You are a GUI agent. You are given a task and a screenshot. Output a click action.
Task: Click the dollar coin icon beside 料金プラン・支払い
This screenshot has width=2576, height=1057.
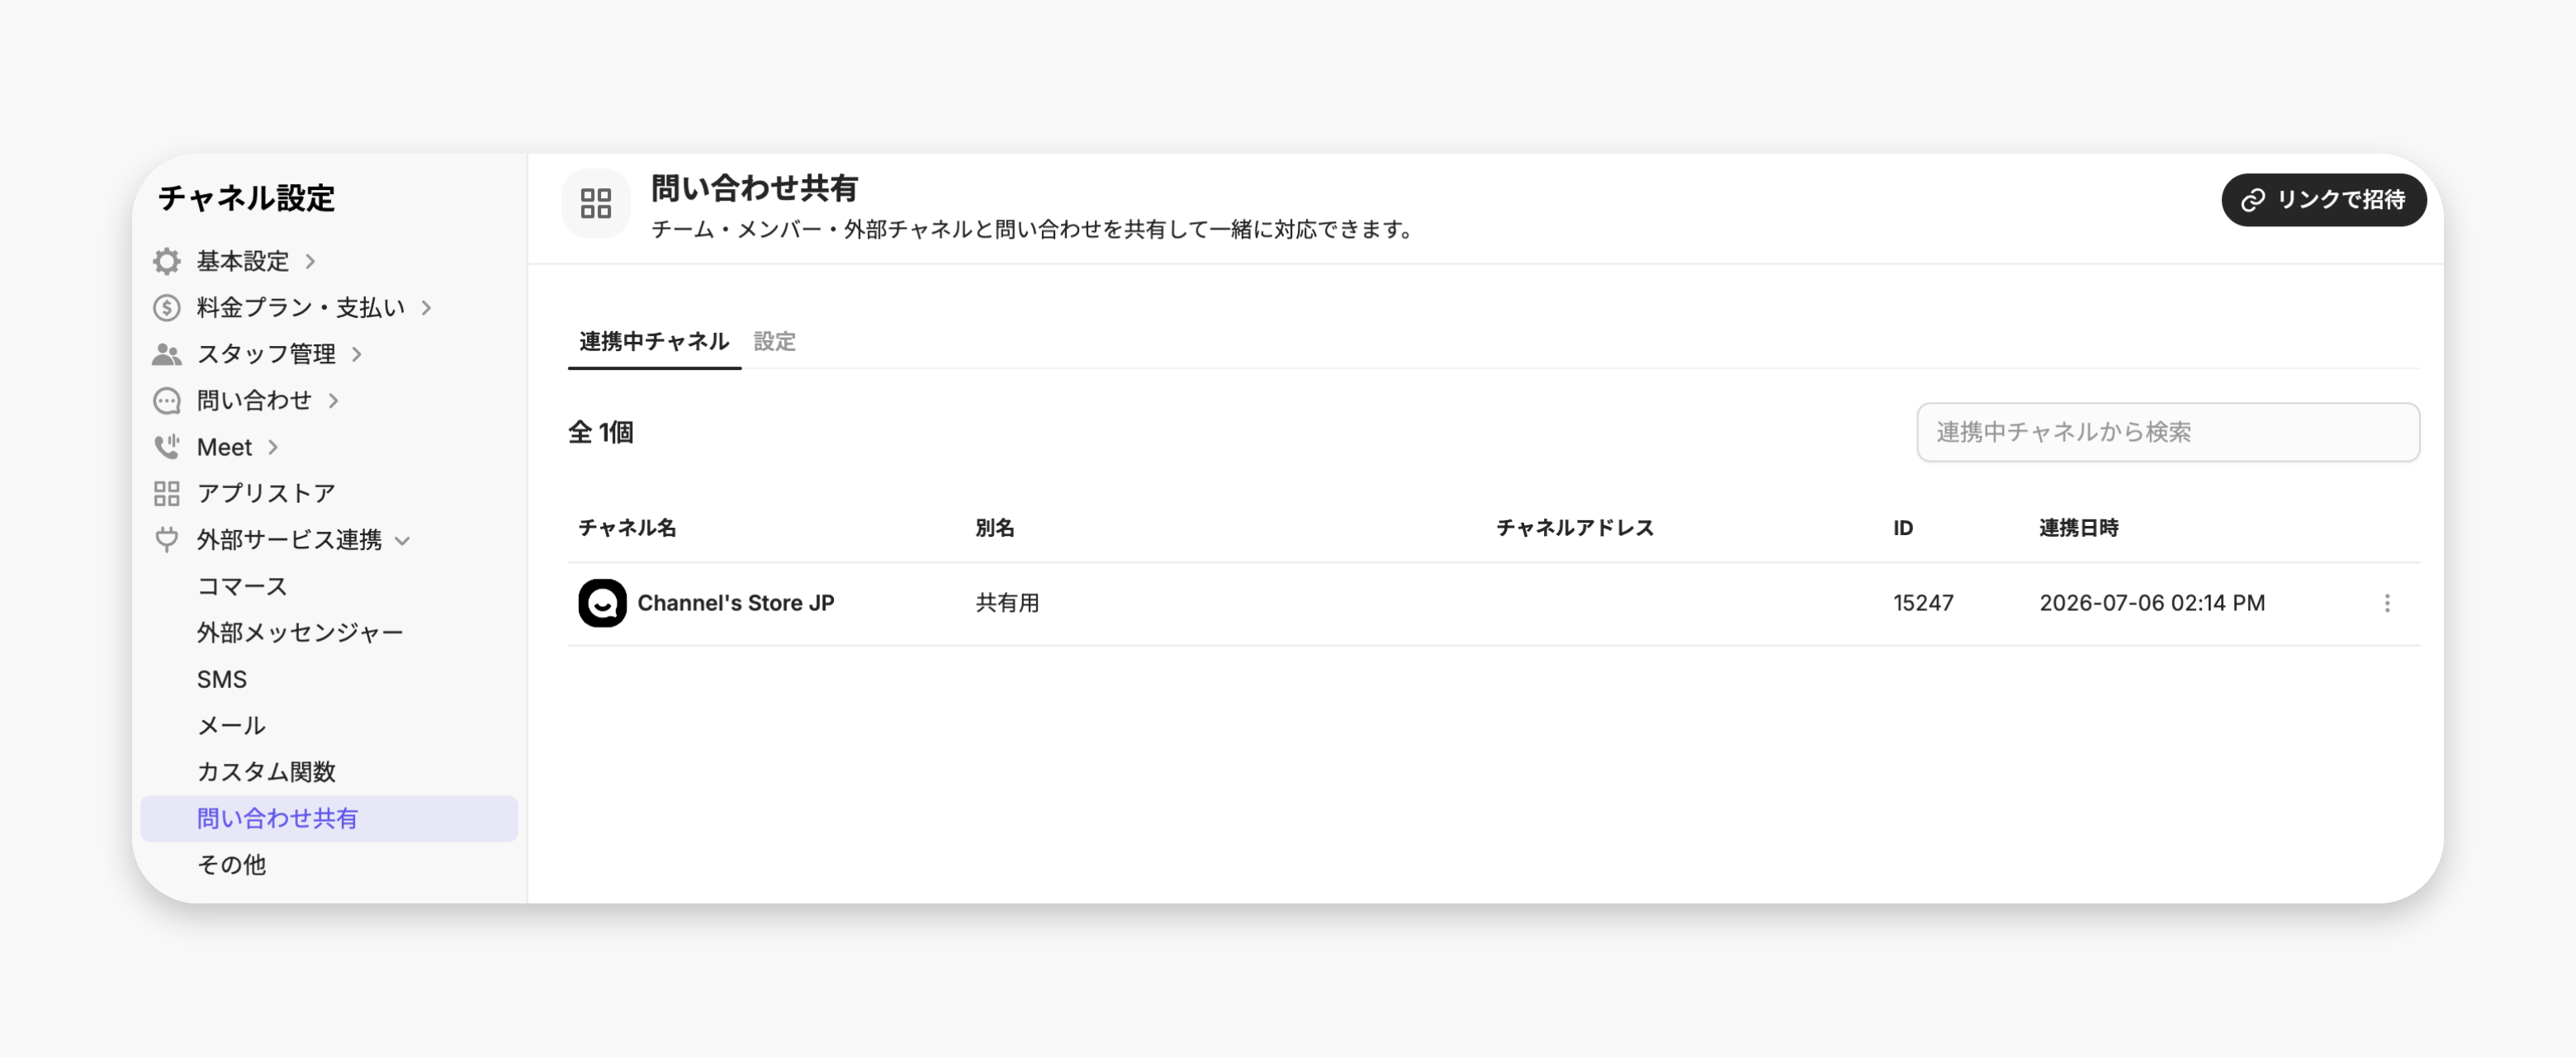[x=167, y=307]
